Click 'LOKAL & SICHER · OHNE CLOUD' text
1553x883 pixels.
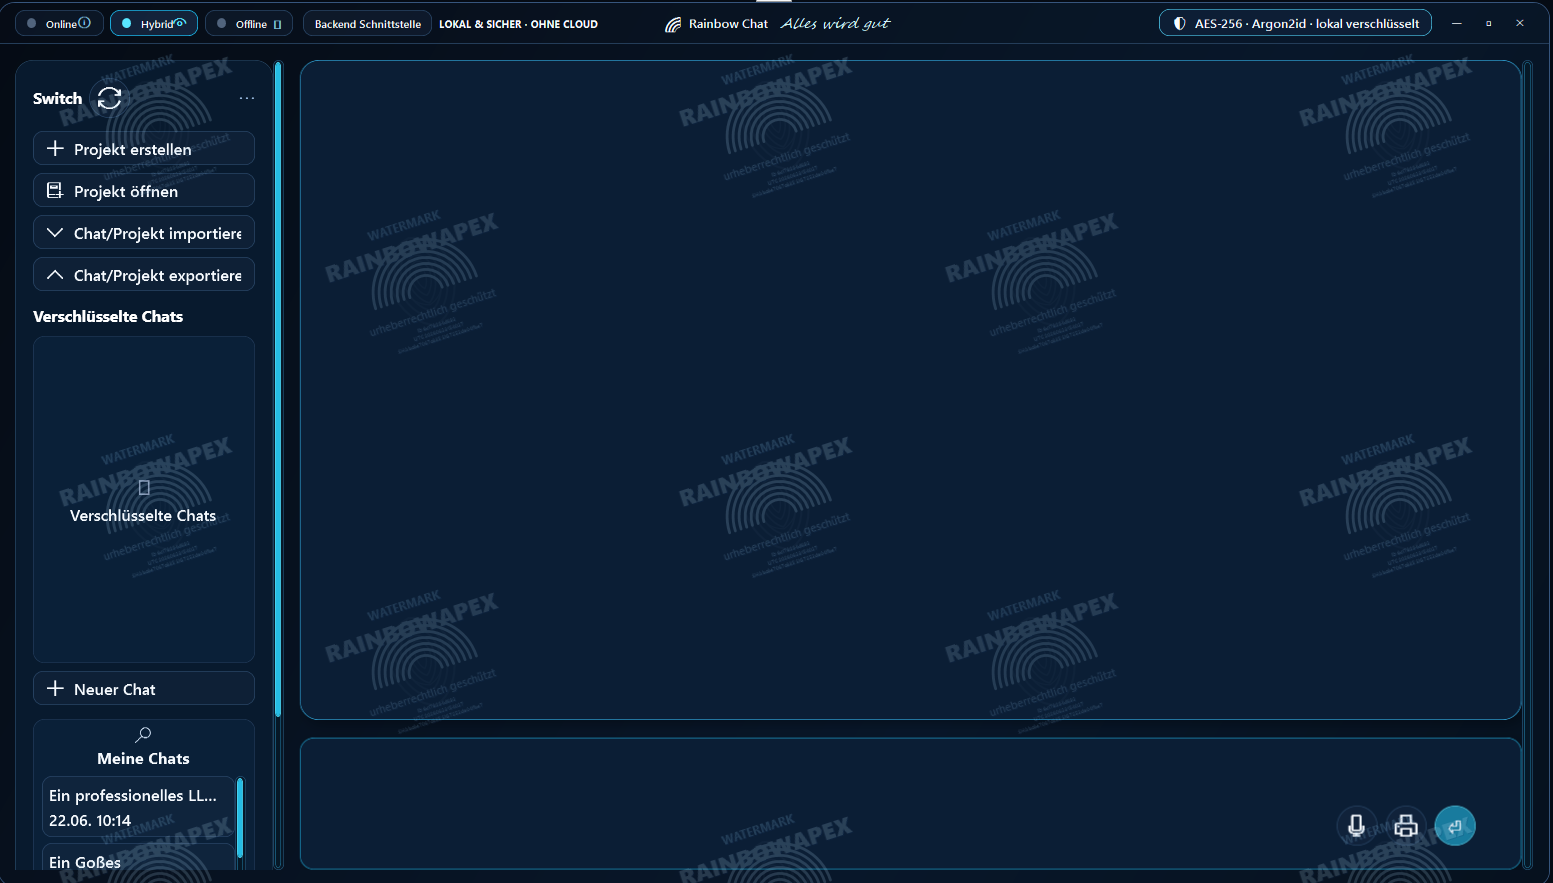point(518,24)
